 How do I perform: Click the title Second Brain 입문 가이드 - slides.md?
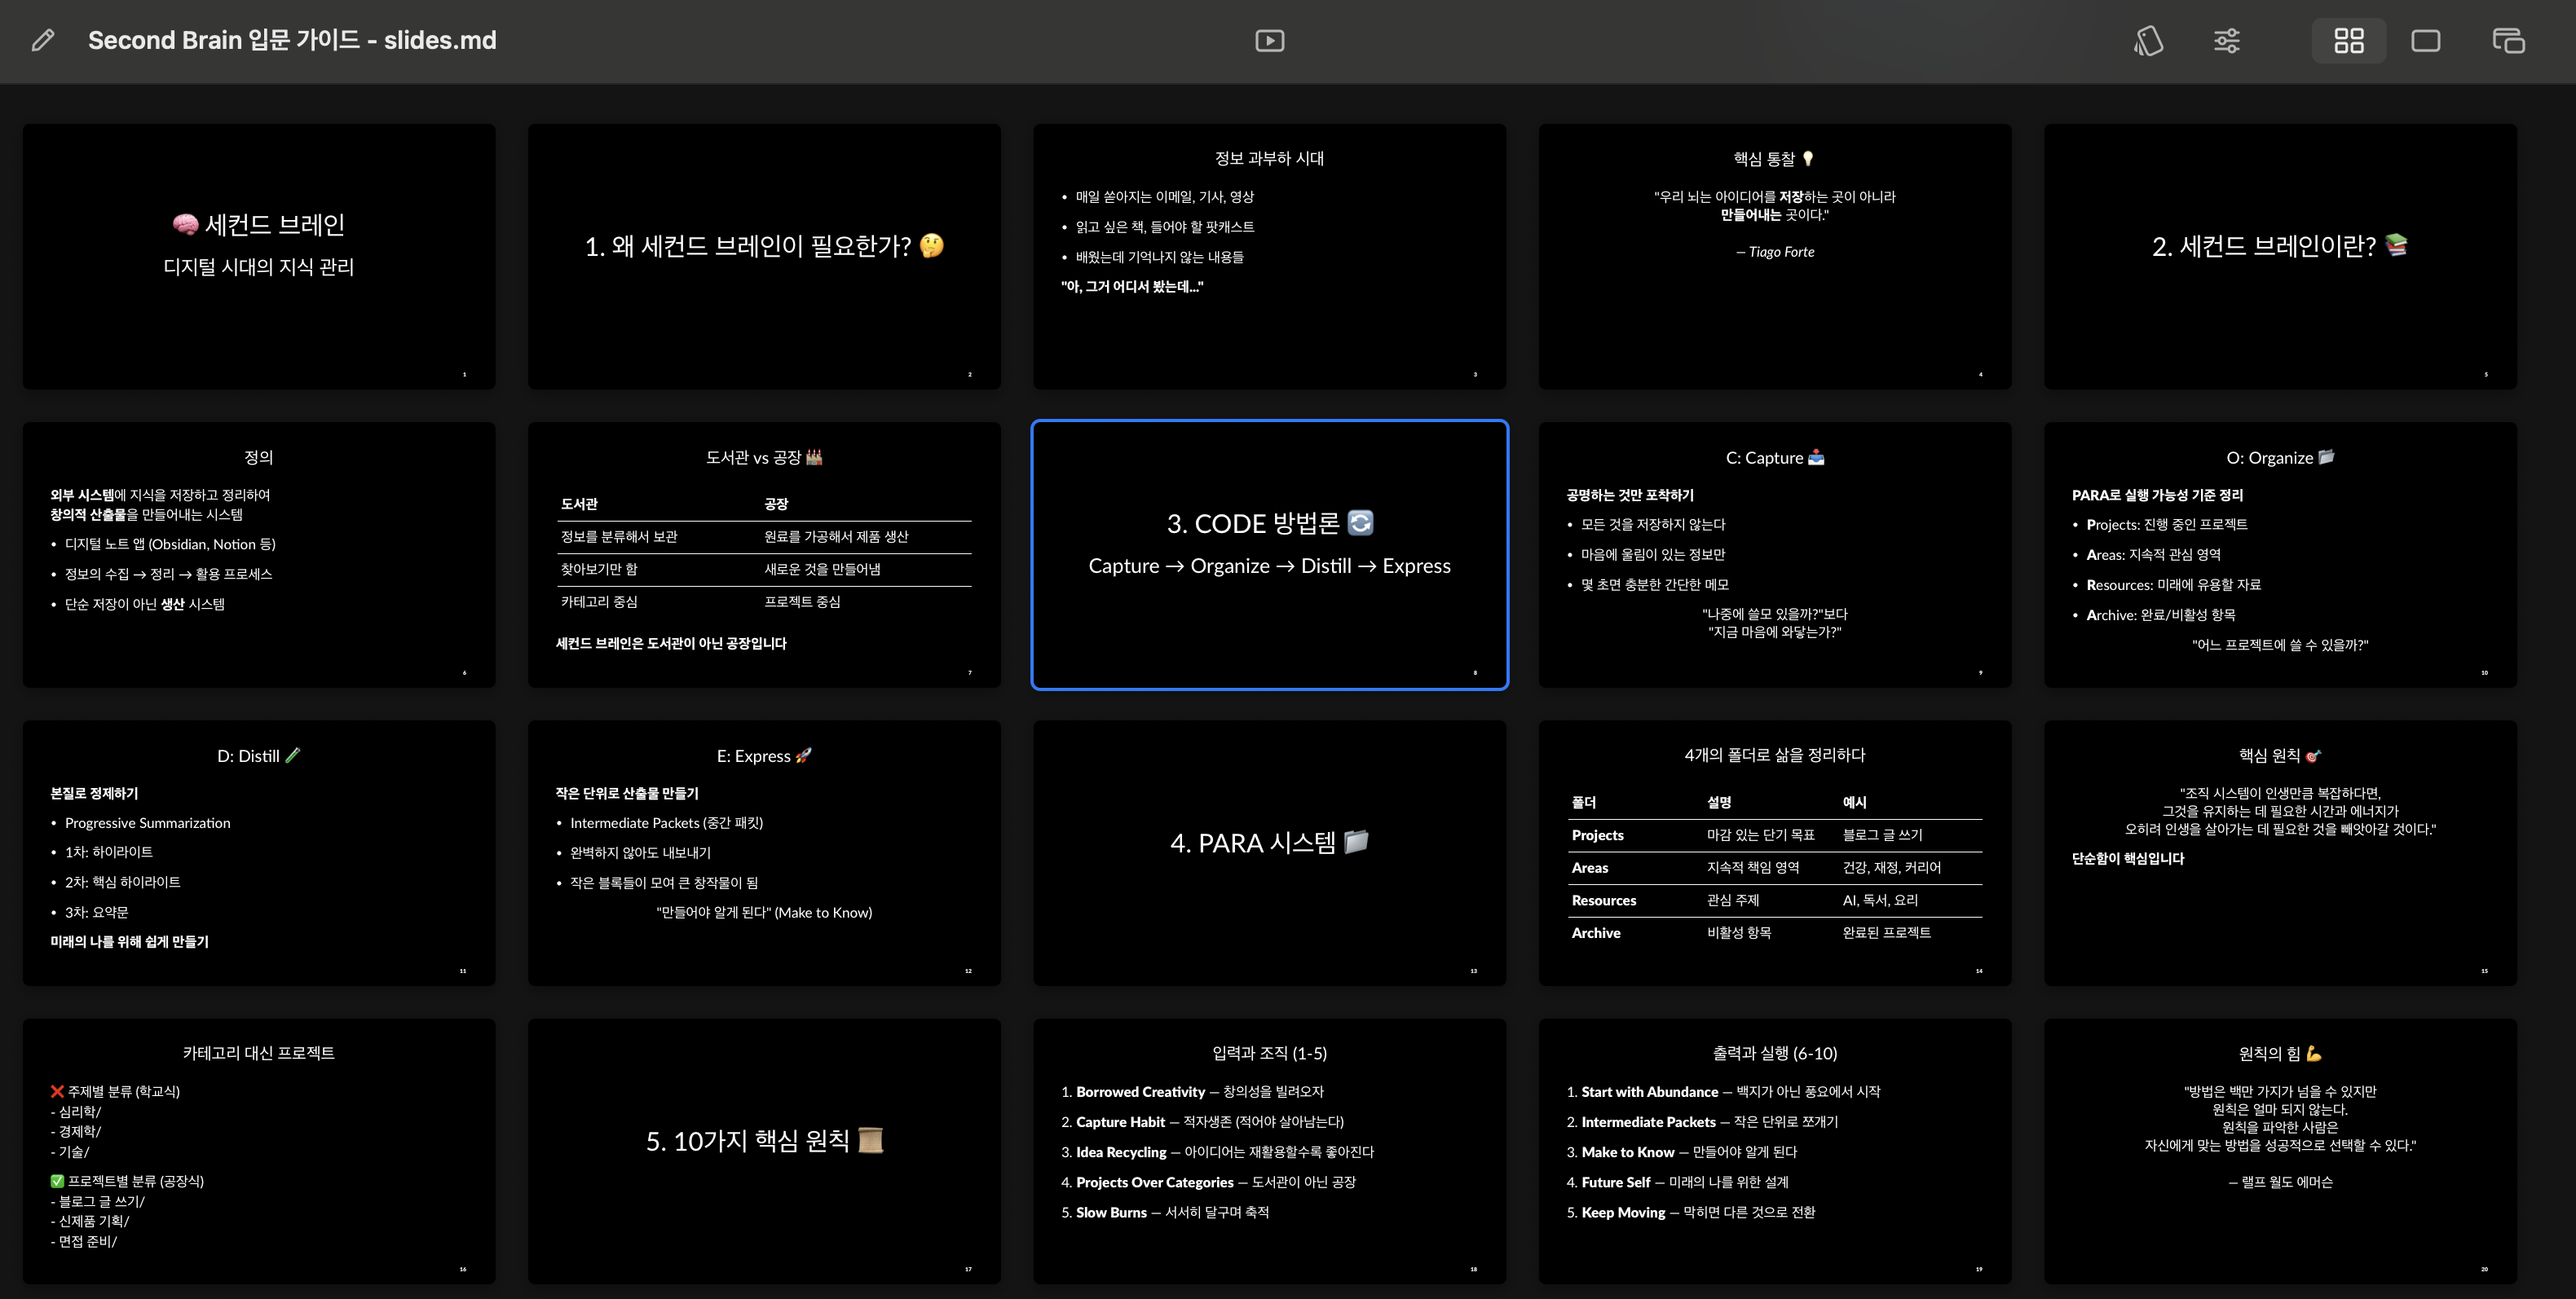point(292,40)
